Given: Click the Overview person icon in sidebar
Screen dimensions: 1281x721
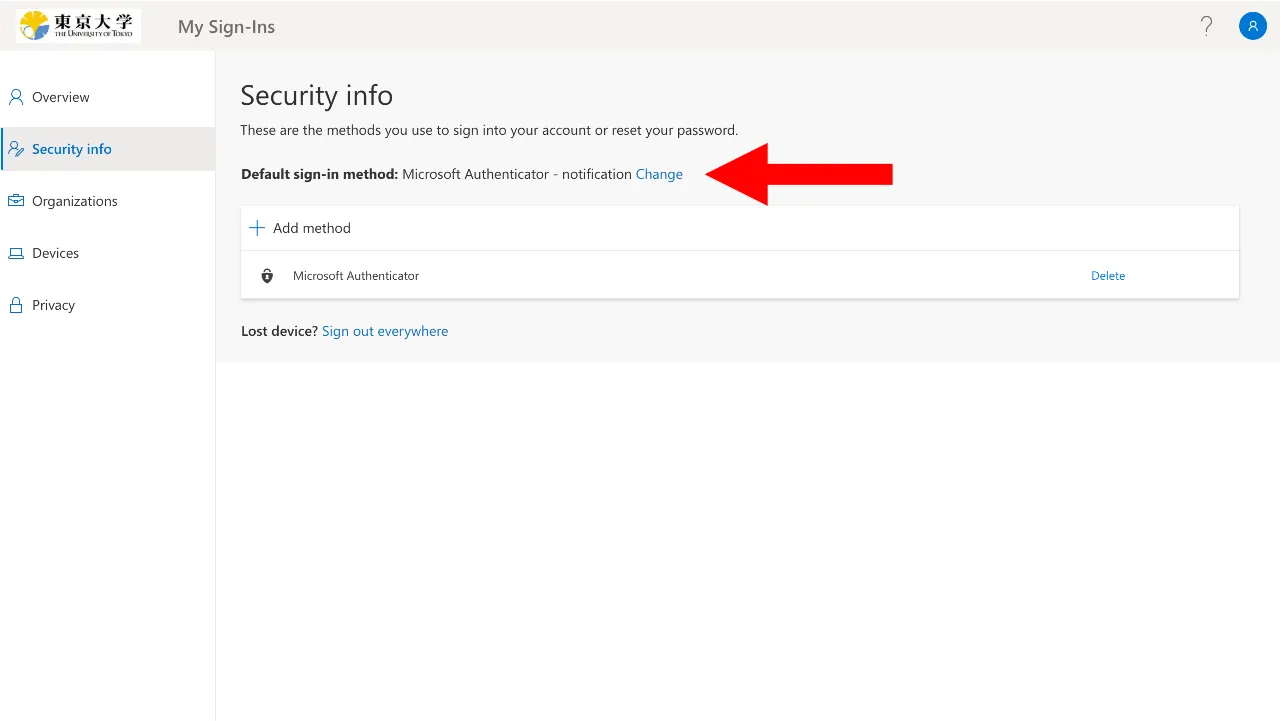Looking at the screenshot, I should tap(16, 97).
